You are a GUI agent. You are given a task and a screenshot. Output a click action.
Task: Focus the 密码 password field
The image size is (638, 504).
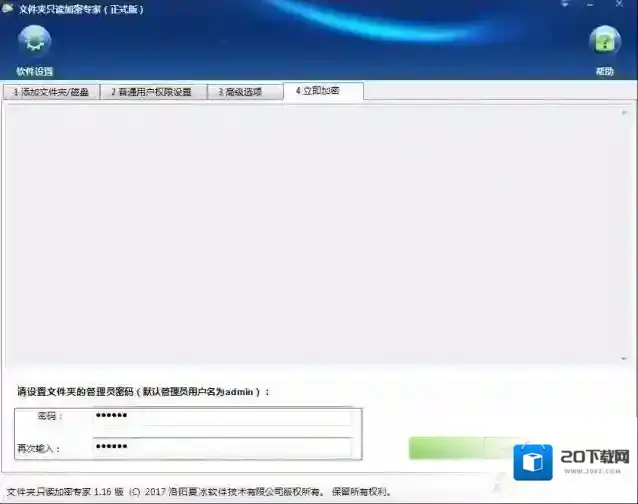point(221,416)
